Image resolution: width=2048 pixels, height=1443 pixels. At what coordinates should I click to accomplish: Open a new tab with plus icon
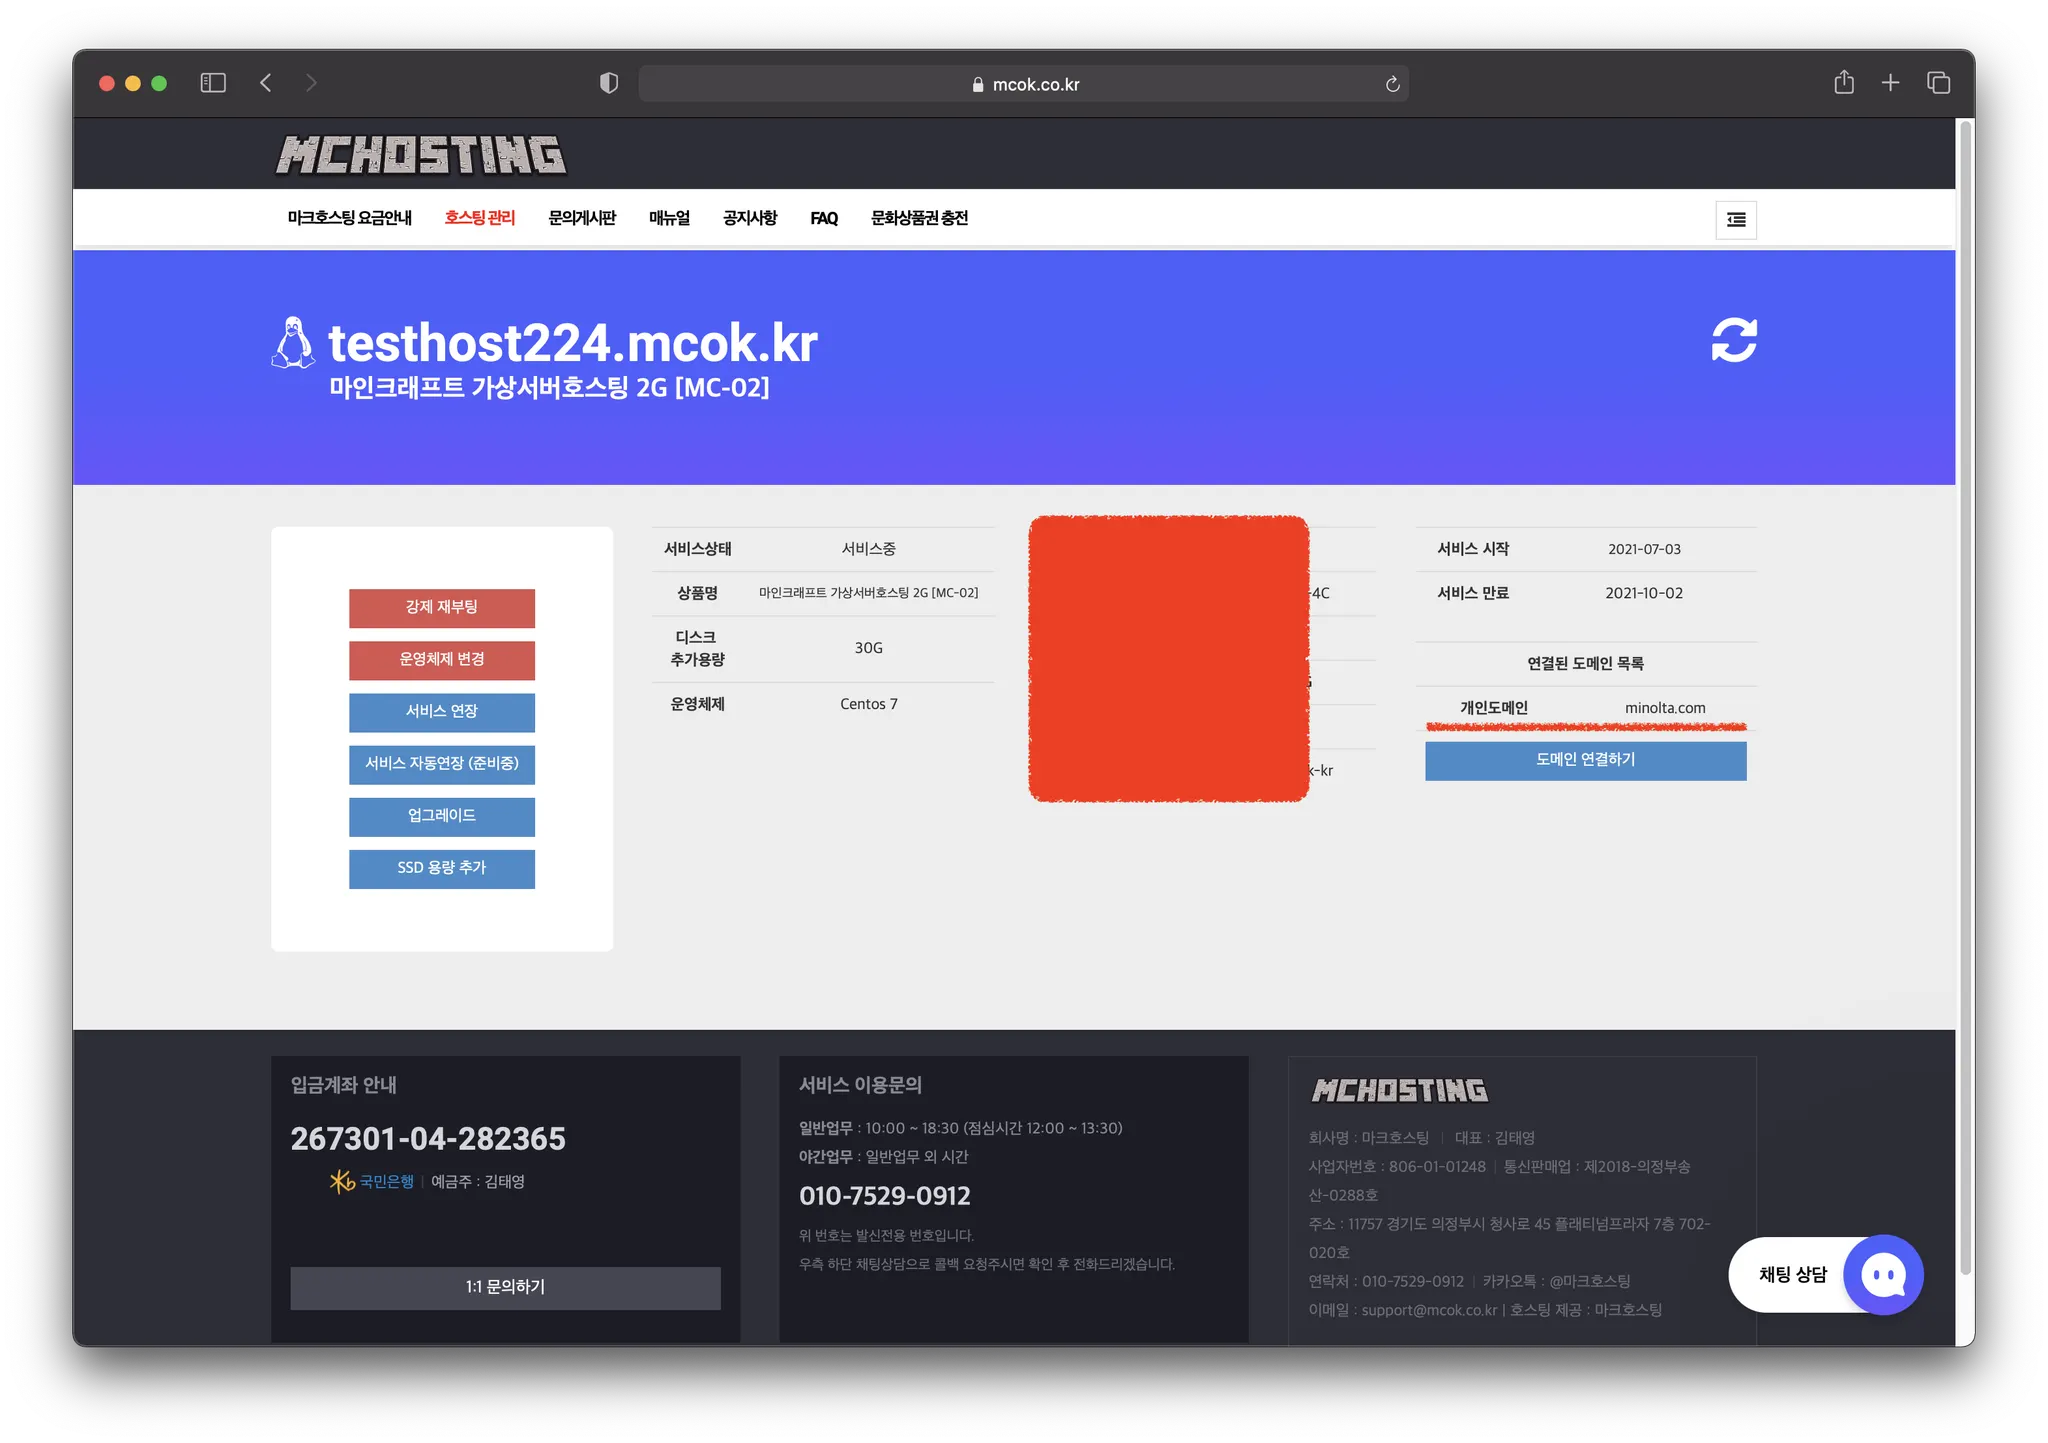point(1889,83)
